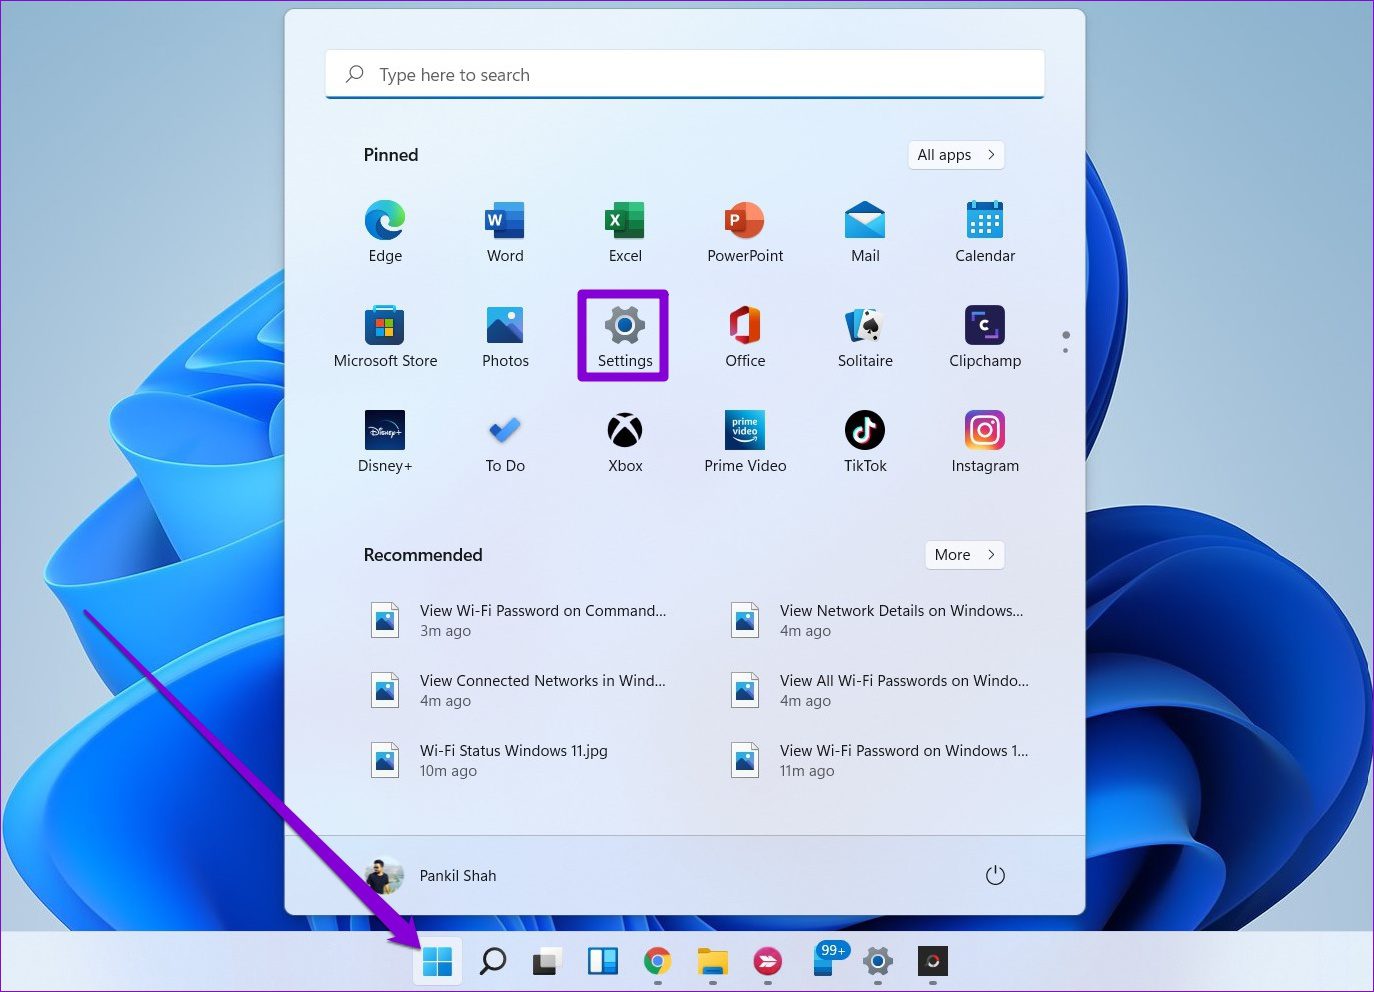Image resolution: width=1374 pixels, height=992 pixels.
Task: Start Microsoft Word
Action: click(x=504, y=230)
